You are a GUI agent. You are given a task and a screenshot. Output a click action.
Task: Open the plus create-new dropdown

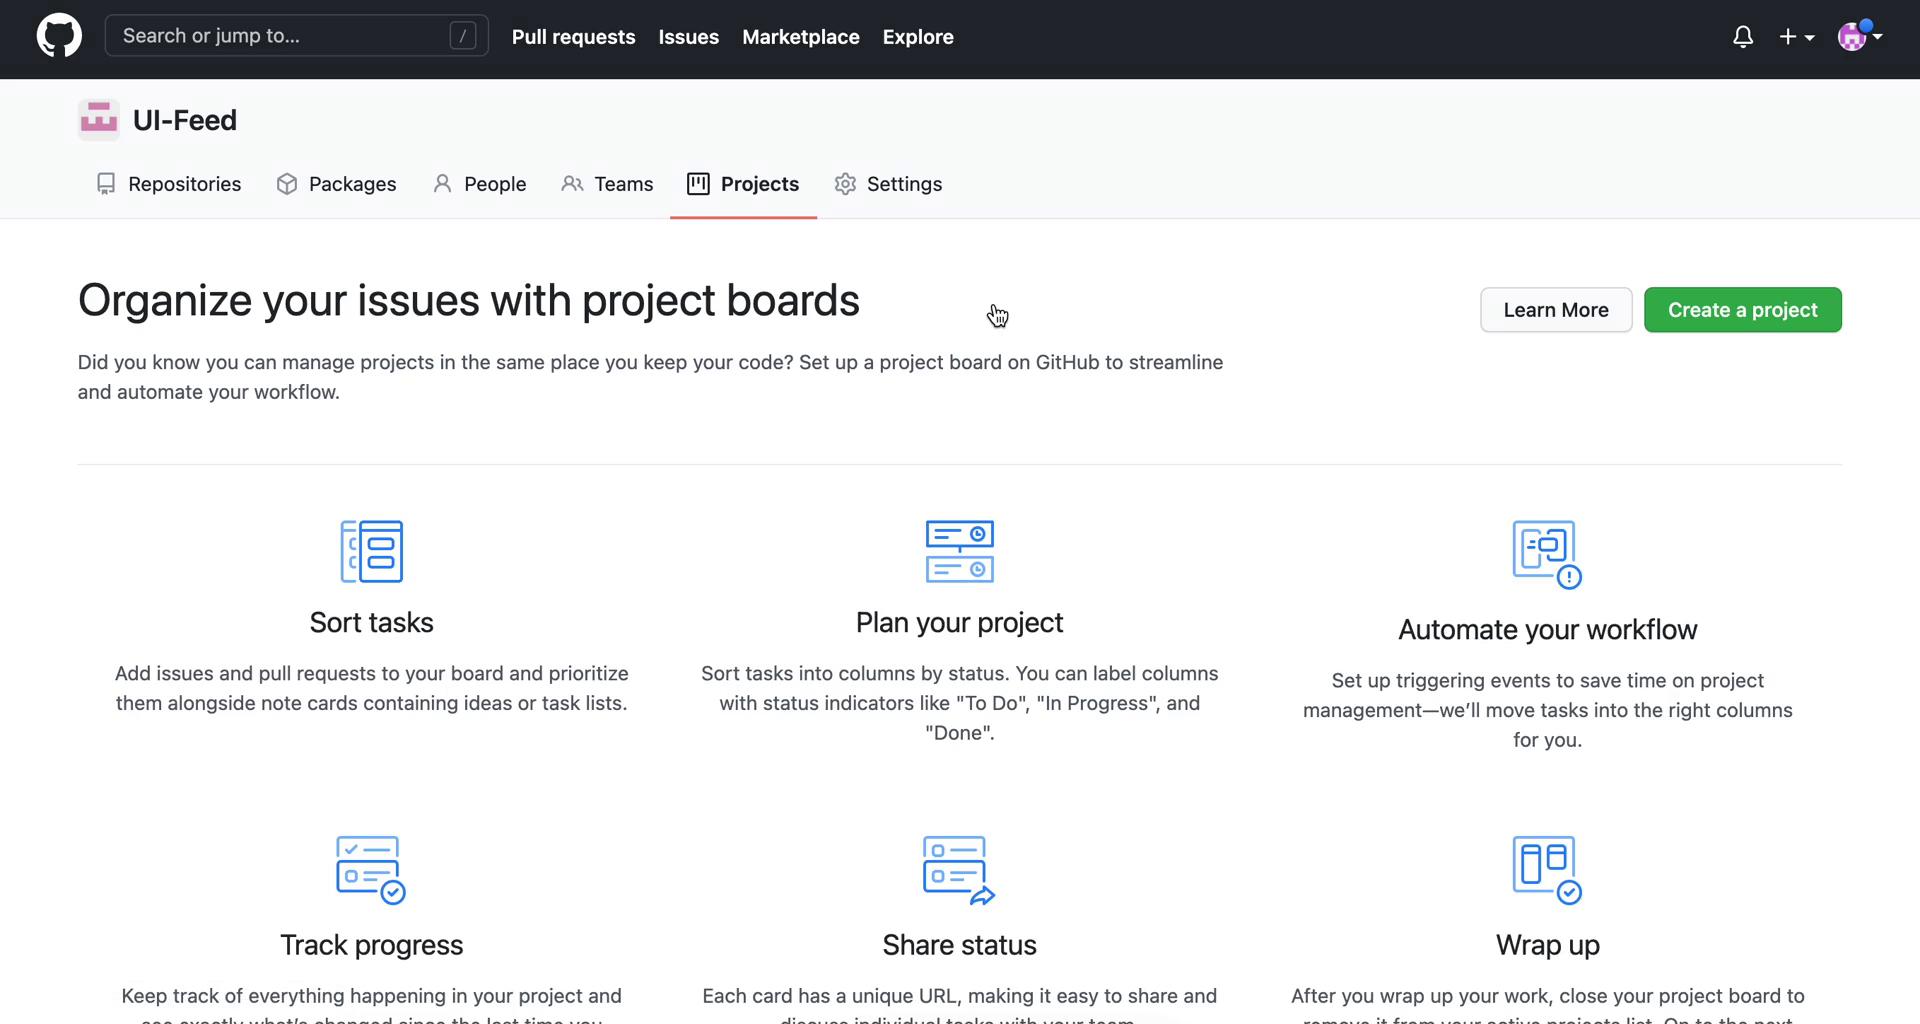[1797, 37]
